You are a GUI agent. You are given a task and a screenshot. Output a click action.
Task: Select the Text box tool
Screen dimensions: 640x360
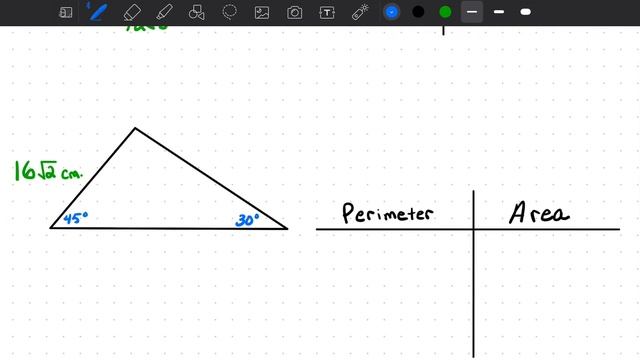pos(327,13)
